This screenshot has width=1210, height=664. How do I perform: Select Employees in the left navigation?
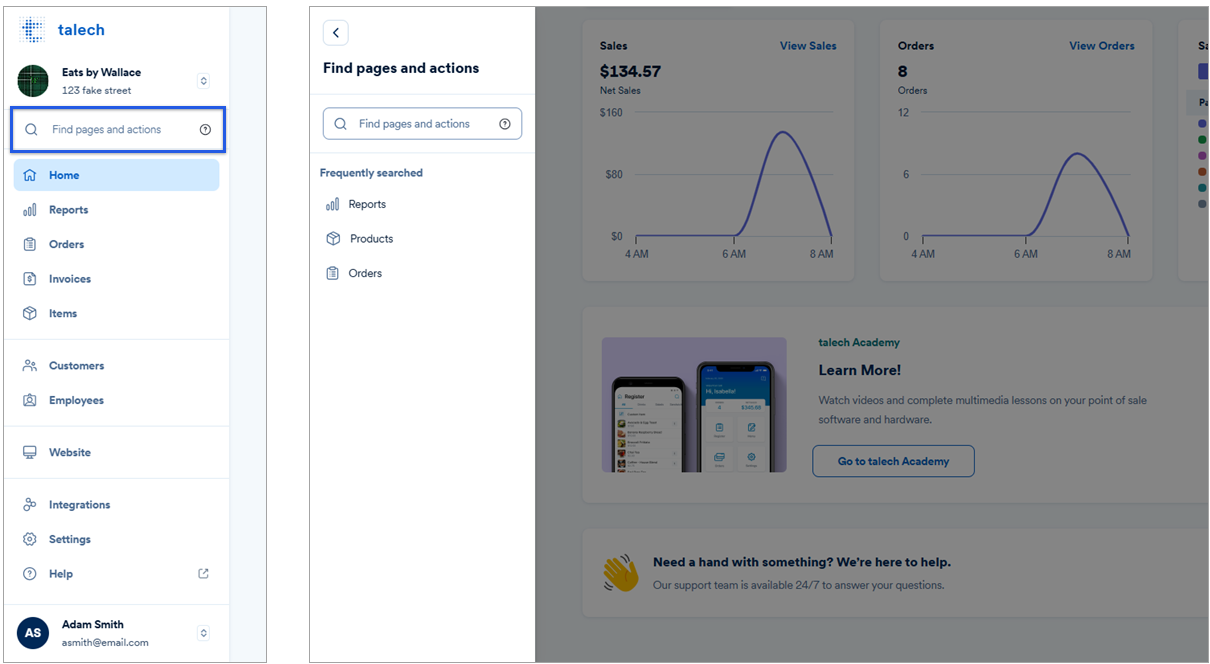tap(76, 401)
